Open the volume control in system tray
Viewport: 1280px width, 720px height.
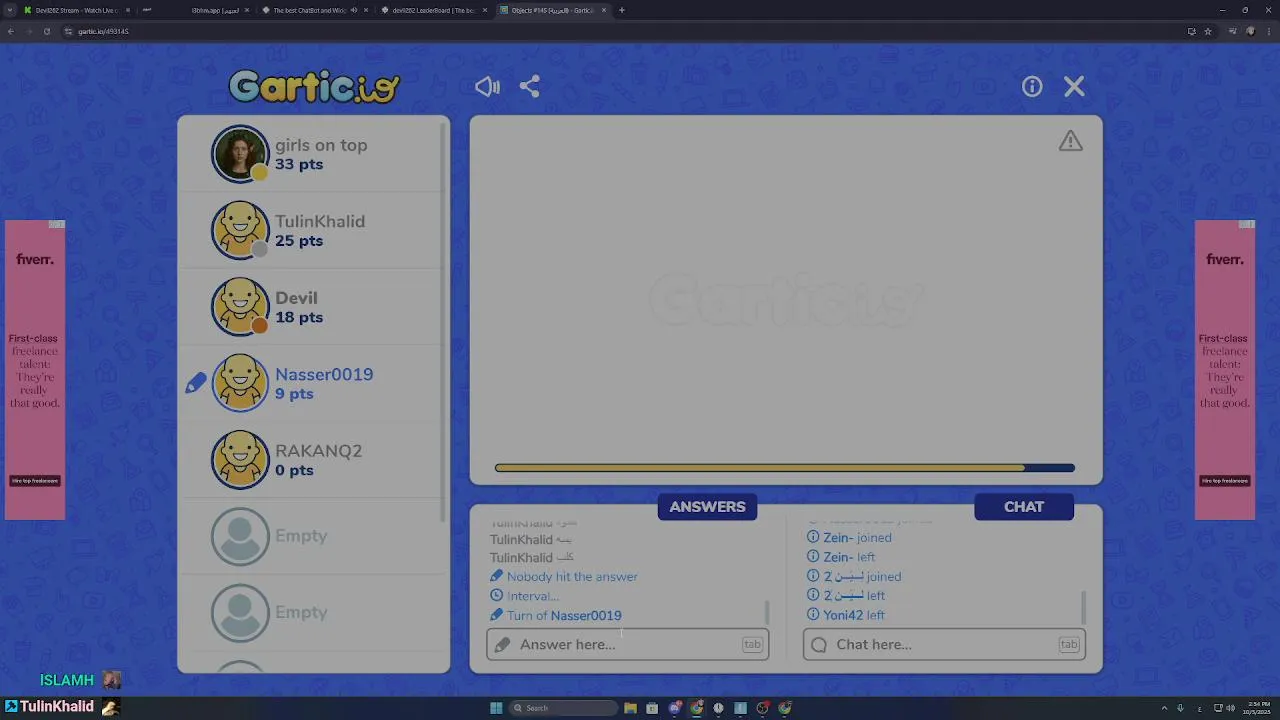pos(1230,708)
